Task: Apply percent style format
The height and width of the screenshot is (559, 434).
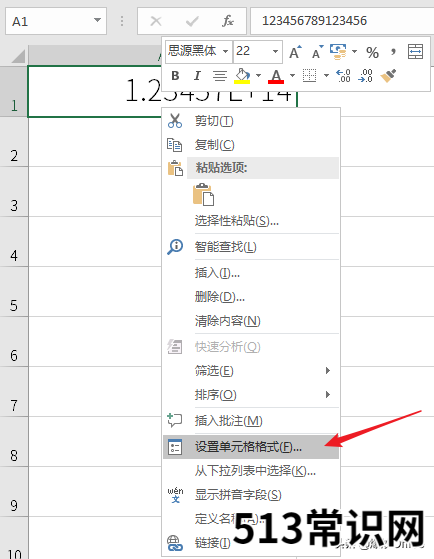Action: click(x=372, y=52)
